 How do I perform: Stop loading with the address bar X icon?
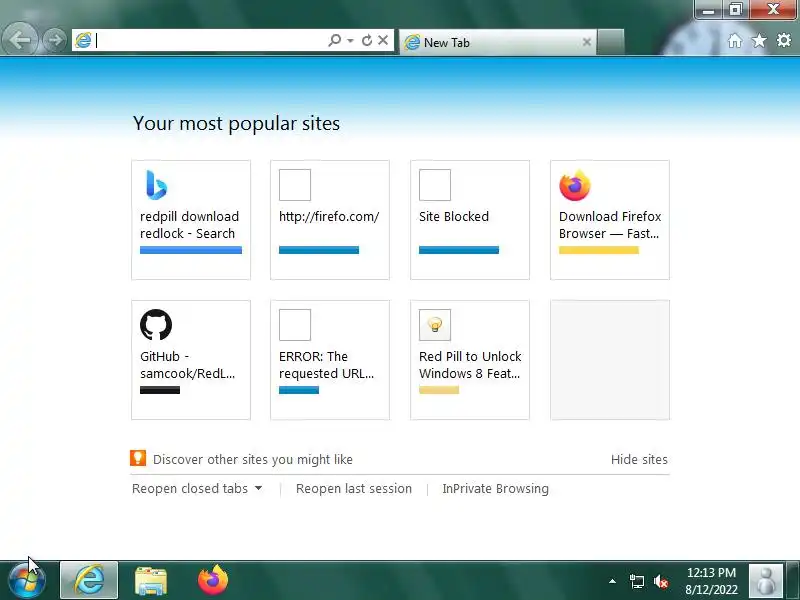(x=383, y=40)
